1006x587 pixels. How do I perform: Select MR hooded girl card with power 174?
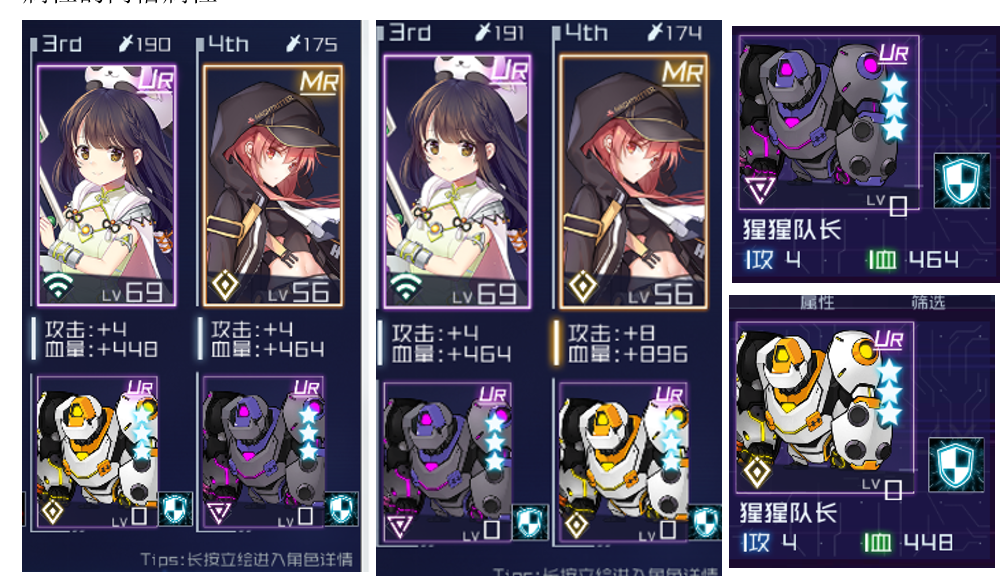click(634, 182)
